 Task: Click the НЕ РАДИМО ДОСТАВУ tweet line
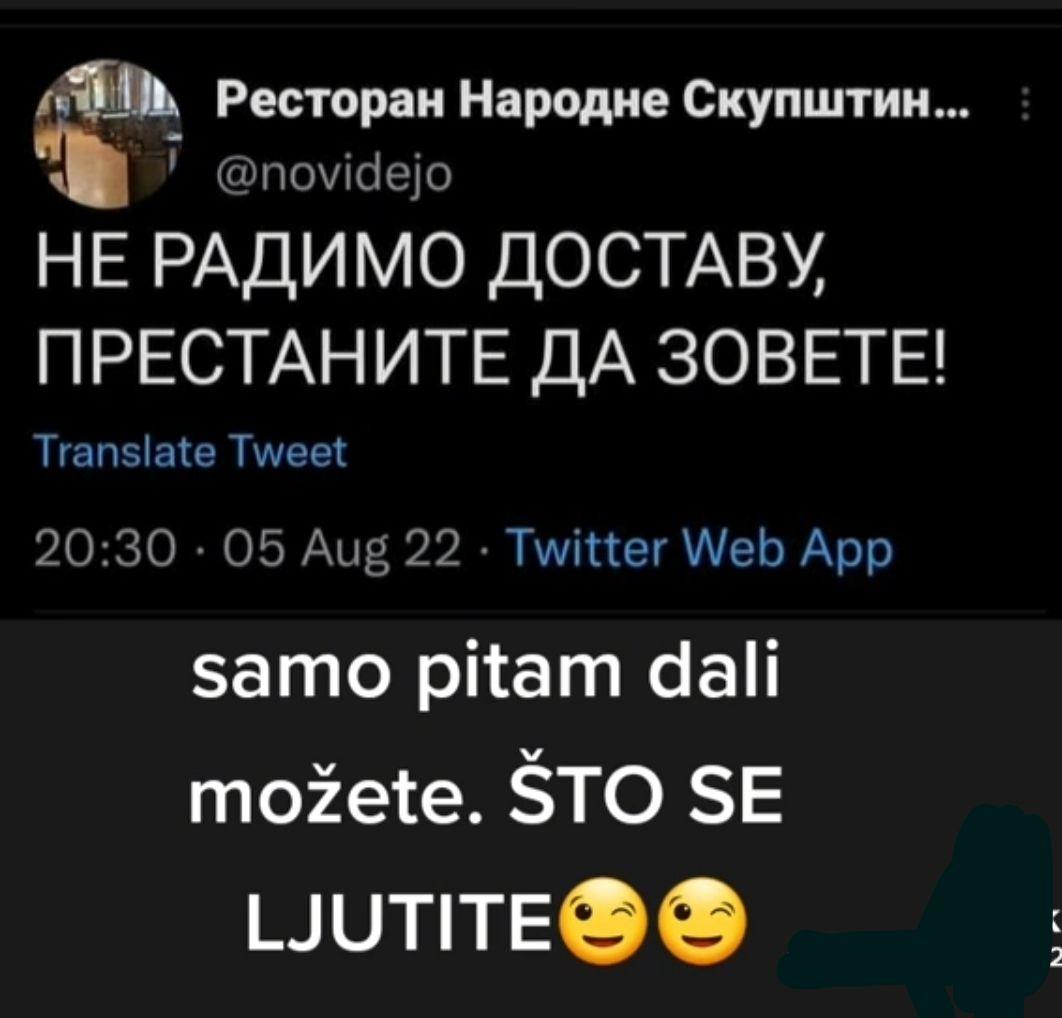[x=431, y=264]
